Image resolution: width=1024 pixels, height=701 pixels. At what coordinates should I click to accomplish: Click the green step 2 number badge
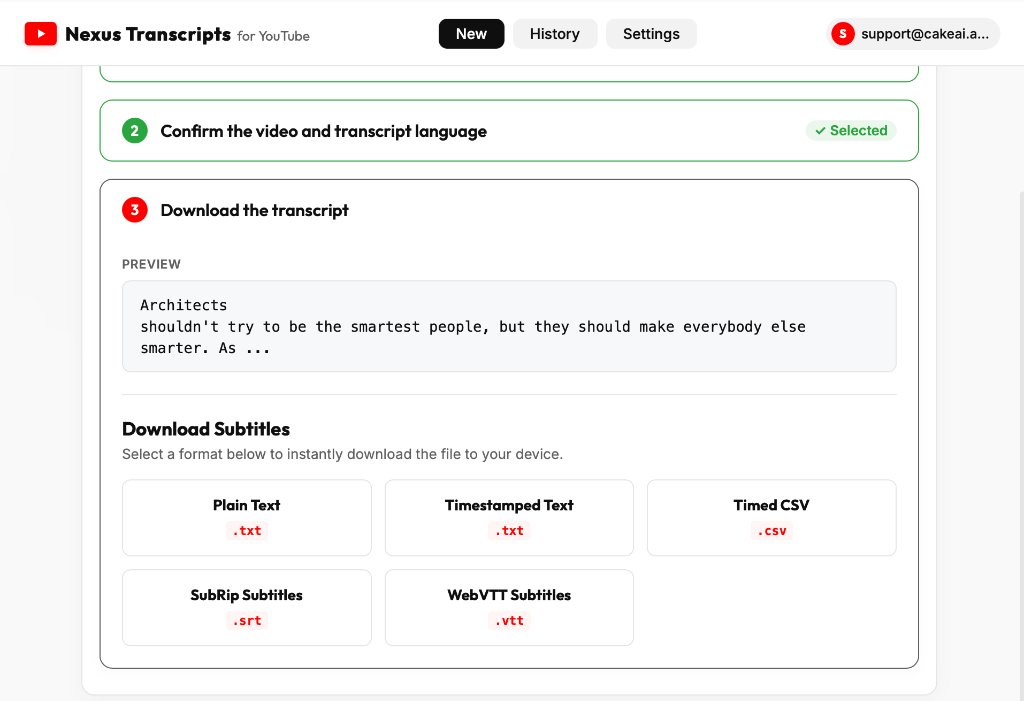[x=135, y=131]
